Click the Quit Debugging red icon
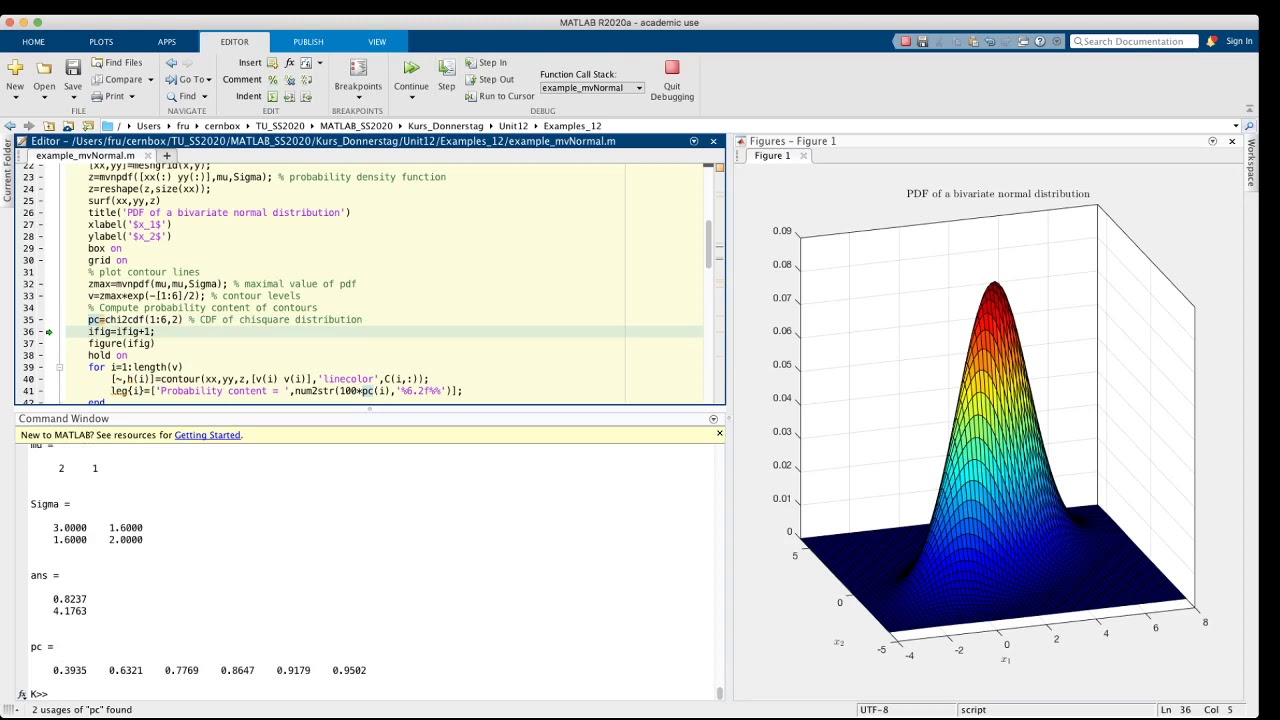 (x=672, y=67)
